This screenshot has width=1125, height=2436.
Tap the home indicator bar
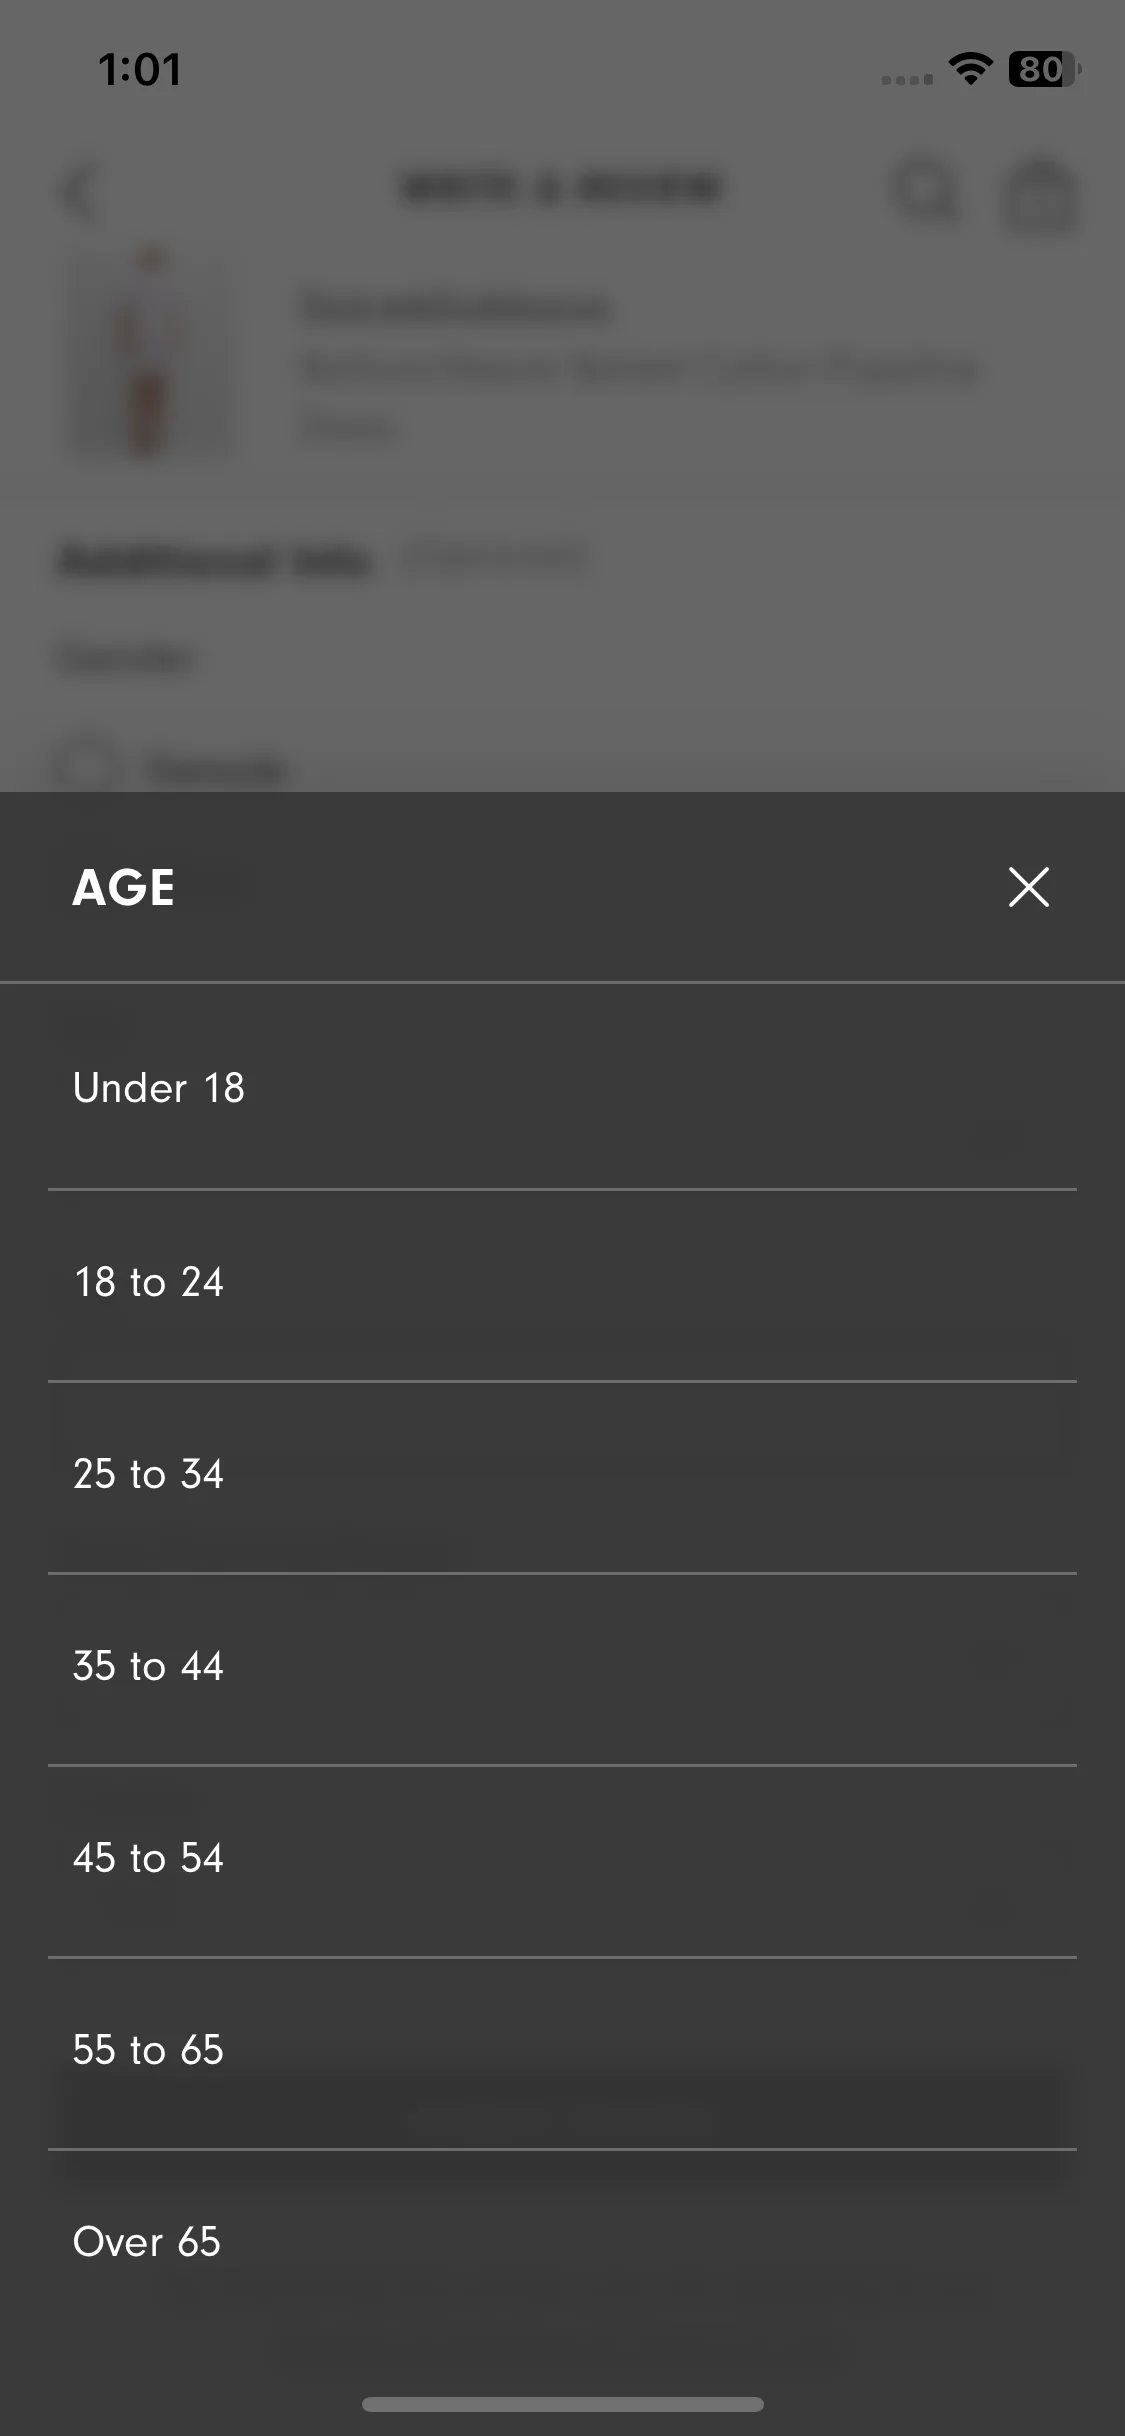[562, 2404]
